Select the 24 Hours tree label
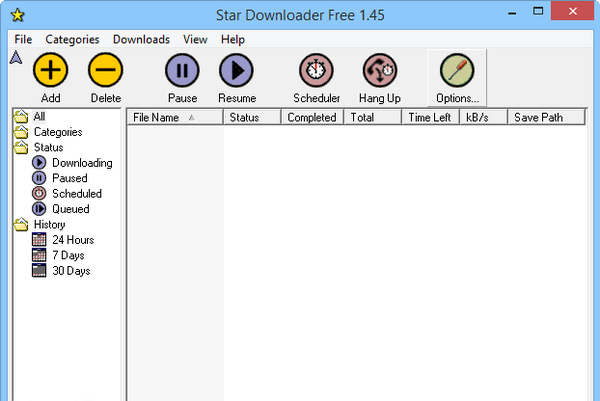The image size is (600, 401). (x=73, y=240)
